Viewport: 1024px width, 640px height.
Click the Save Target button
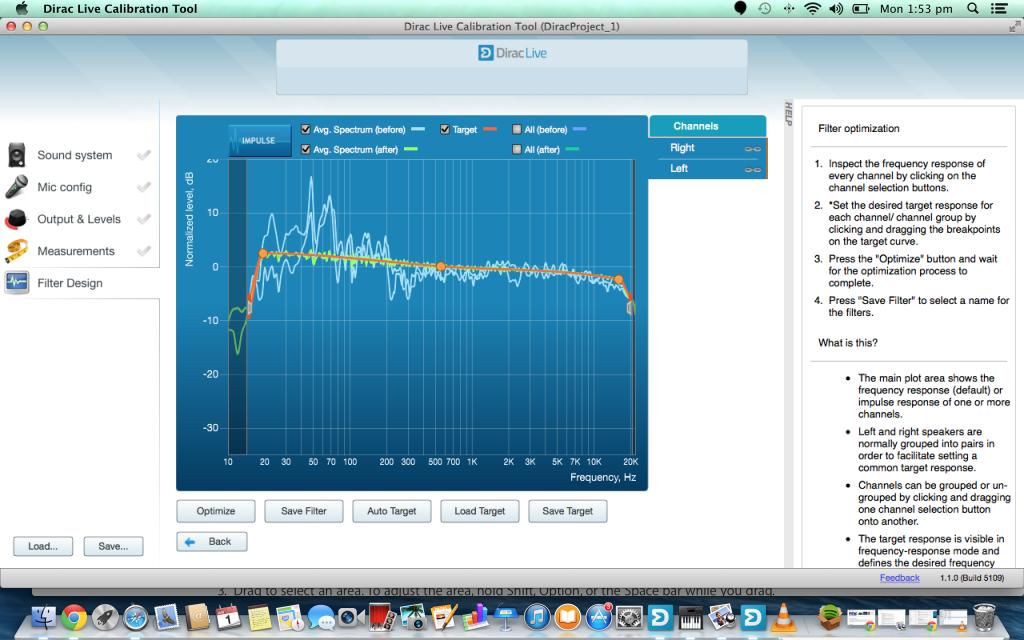tap(568, 511)
